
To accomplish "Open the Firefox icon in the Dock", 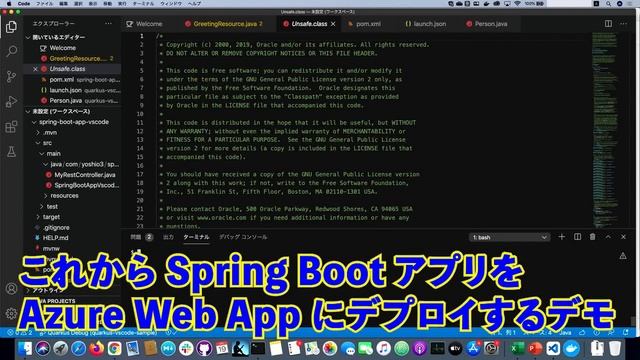I will coord(96,349).
